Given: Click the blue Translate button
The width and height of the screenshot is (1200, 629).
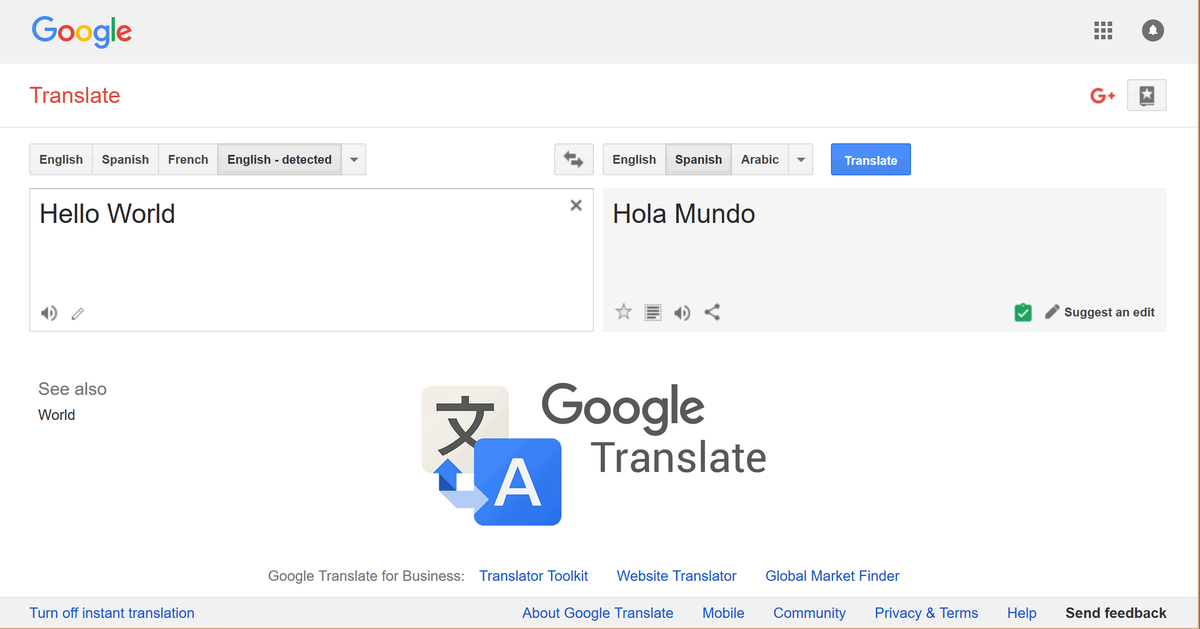Looking at the screenshot, I should click(871, 160).
